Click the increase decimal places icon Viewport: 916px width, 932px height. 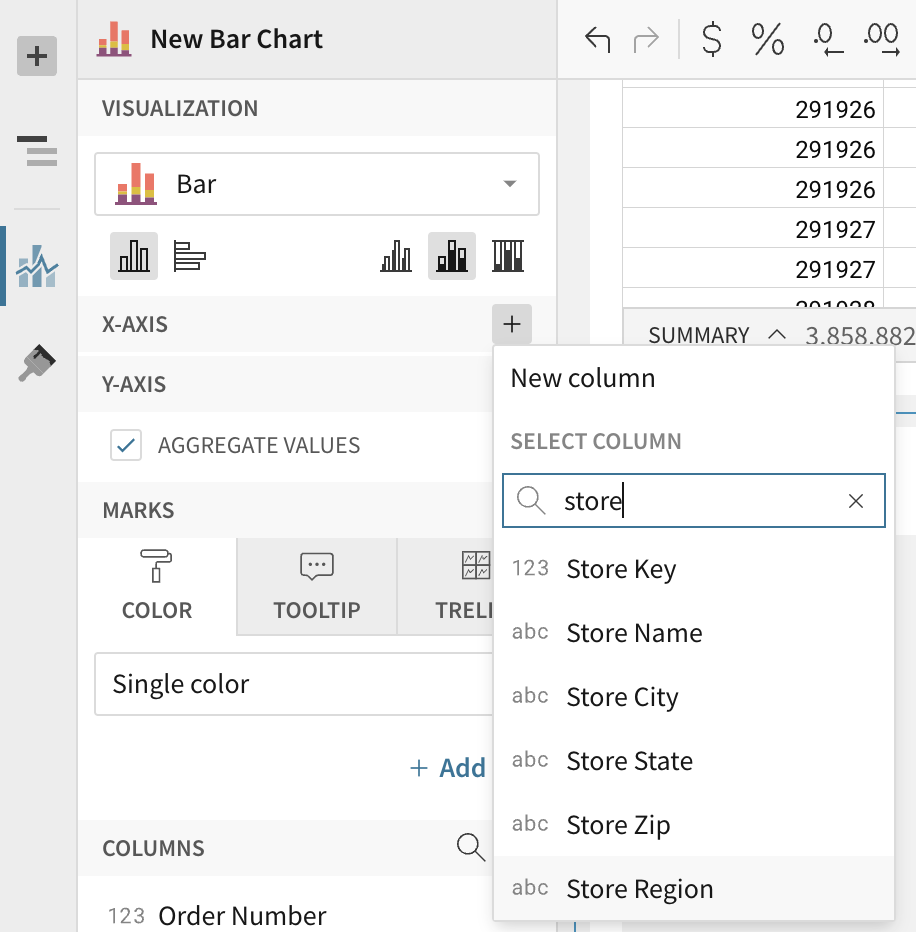(x=880, y=41)
